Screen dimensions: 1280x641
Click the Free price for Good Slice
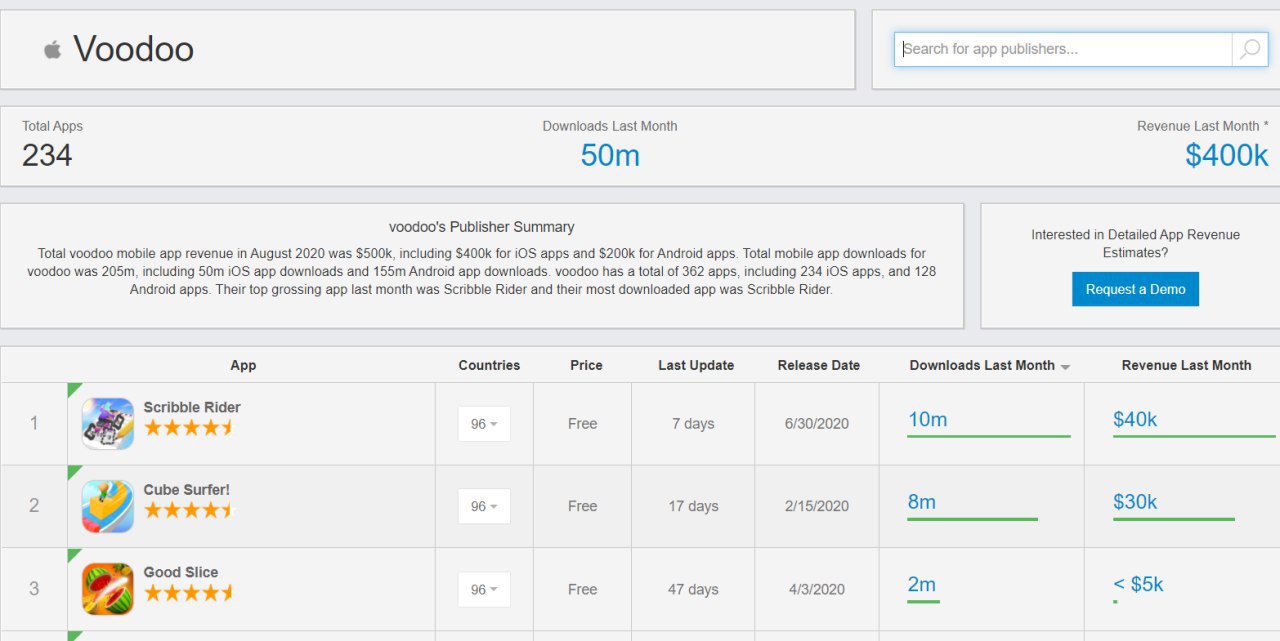(x=582, y=589)
